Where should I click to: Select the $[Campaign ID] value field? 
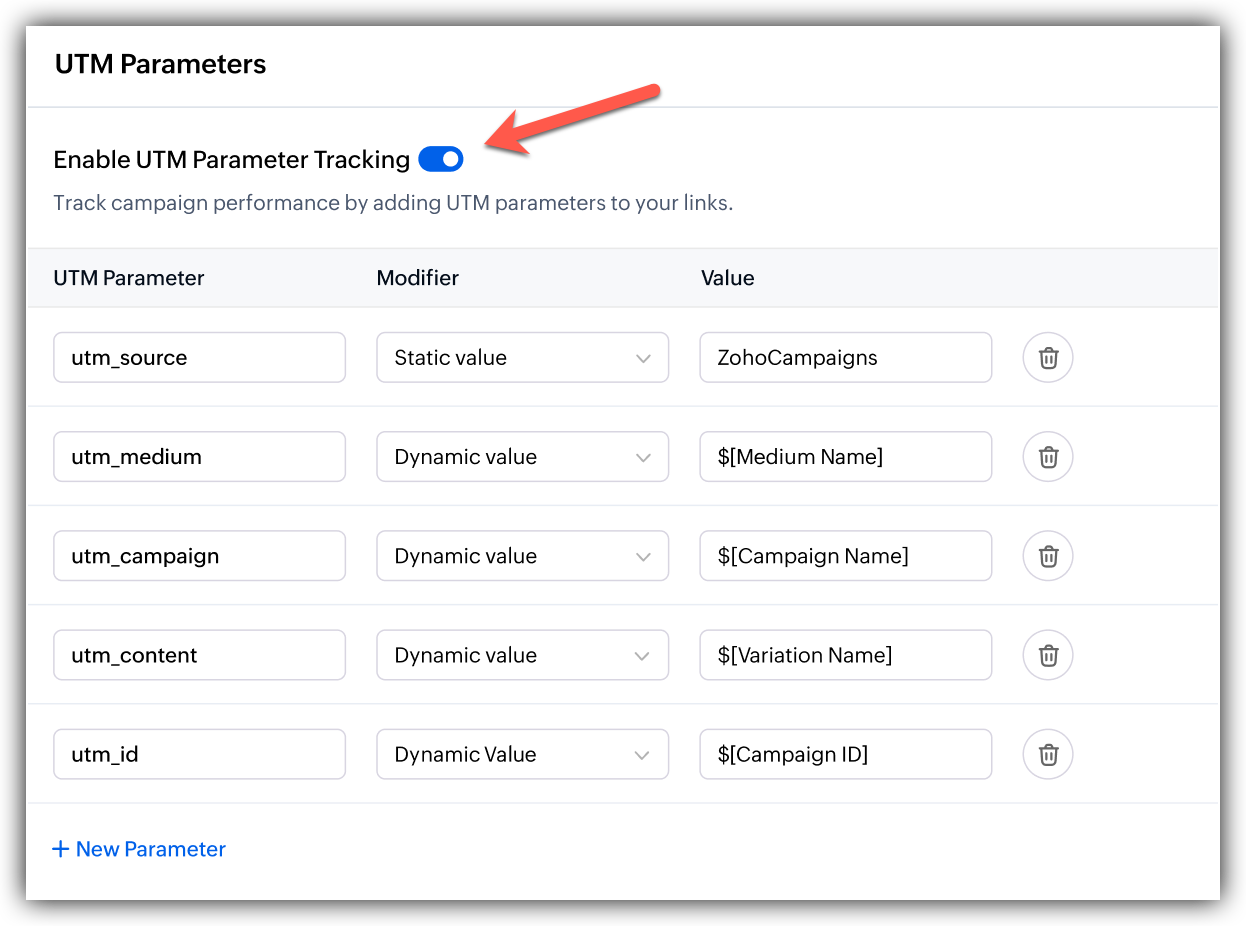(846, 754)
